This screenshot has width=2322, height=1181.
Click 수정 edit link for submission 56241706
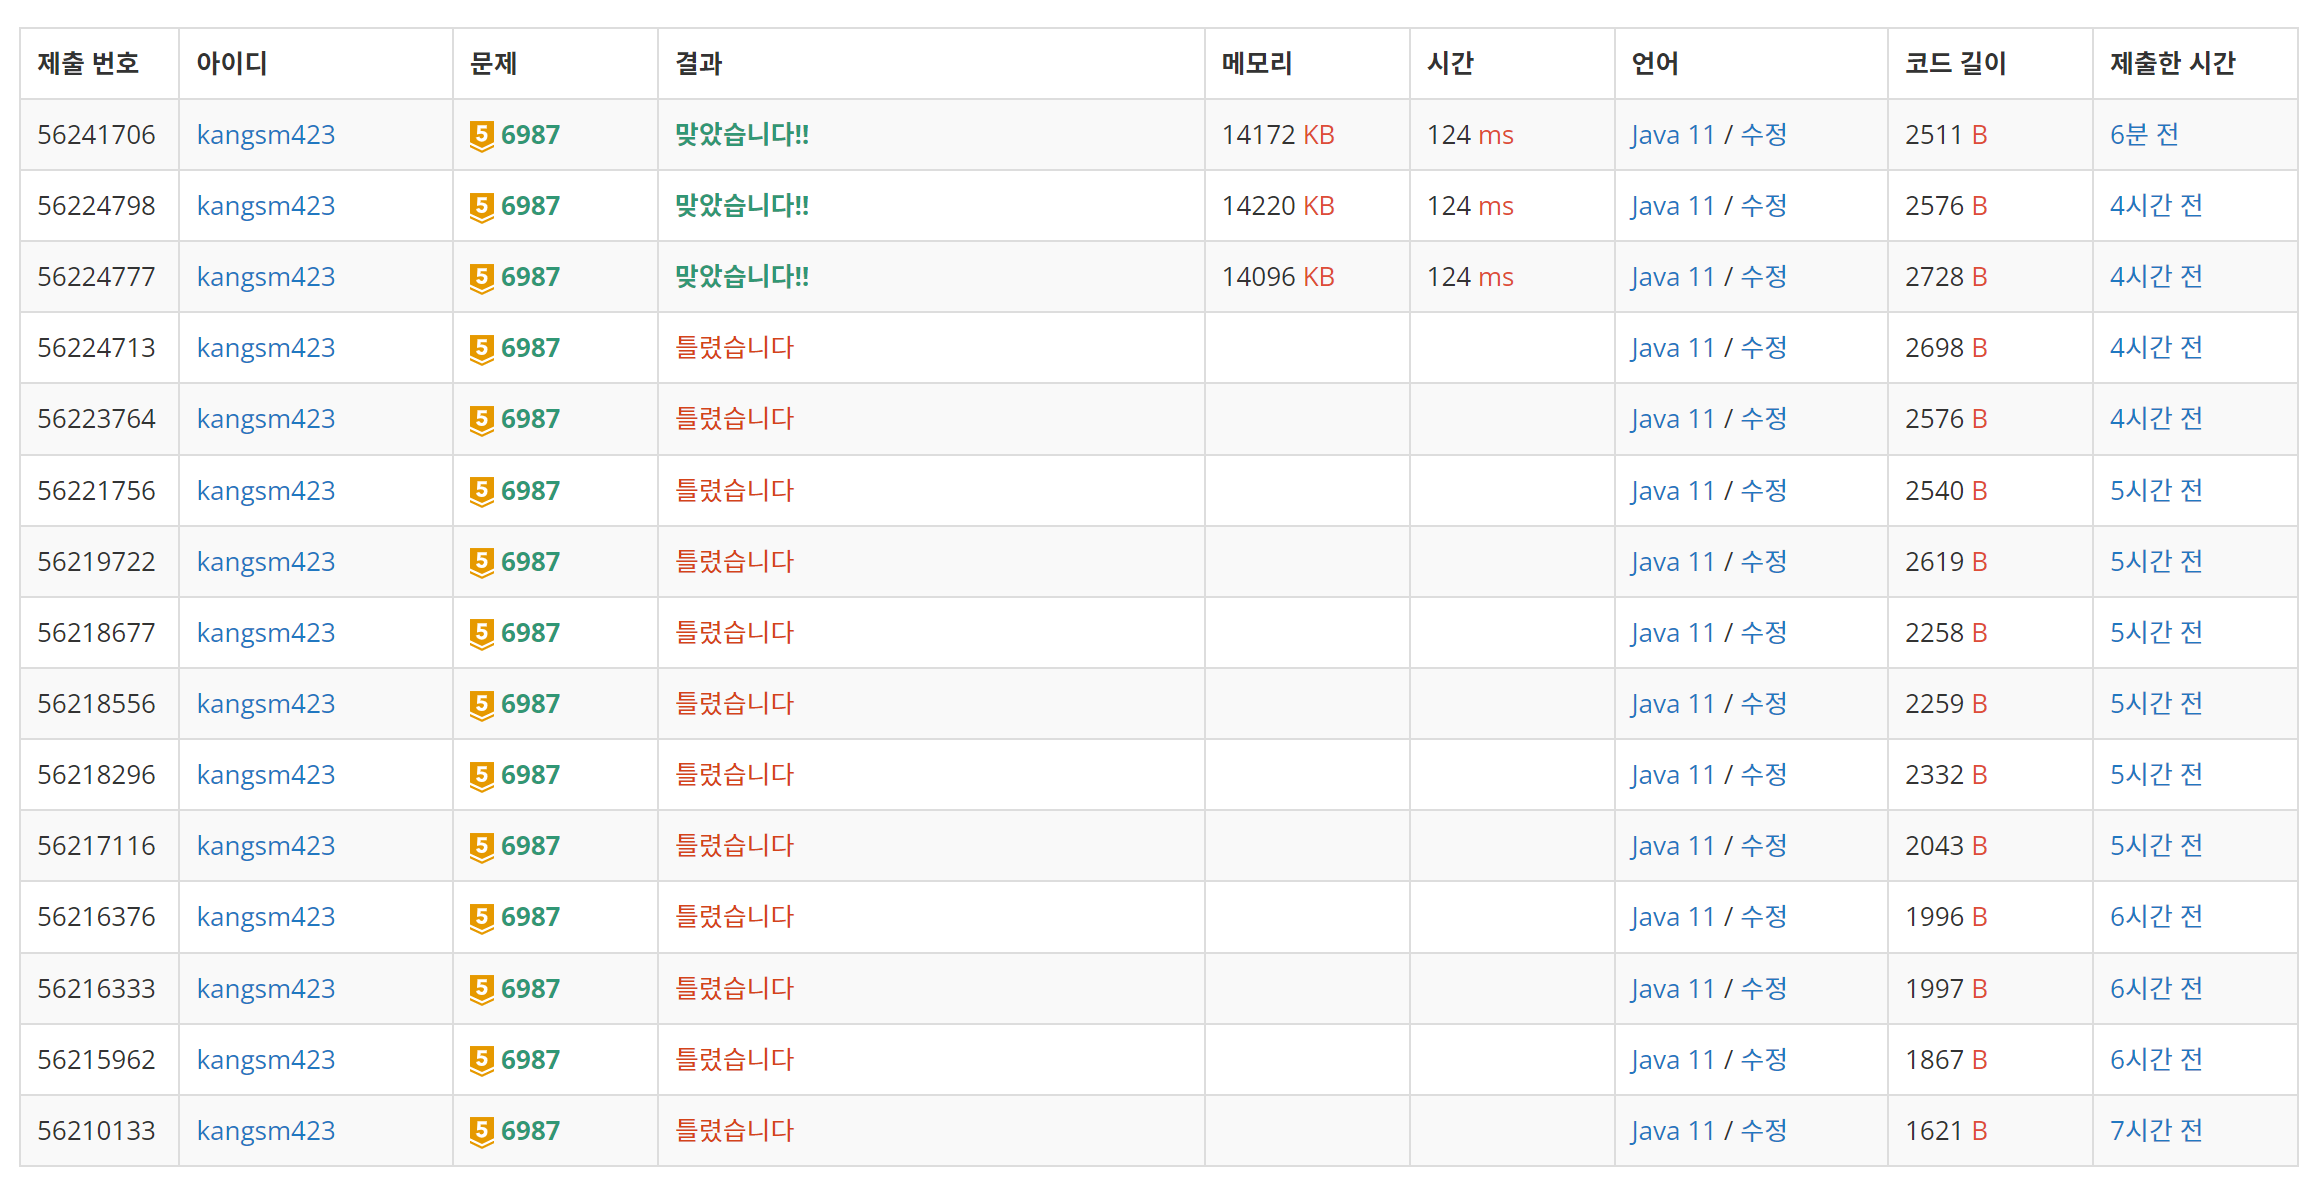coord(1763,135)
